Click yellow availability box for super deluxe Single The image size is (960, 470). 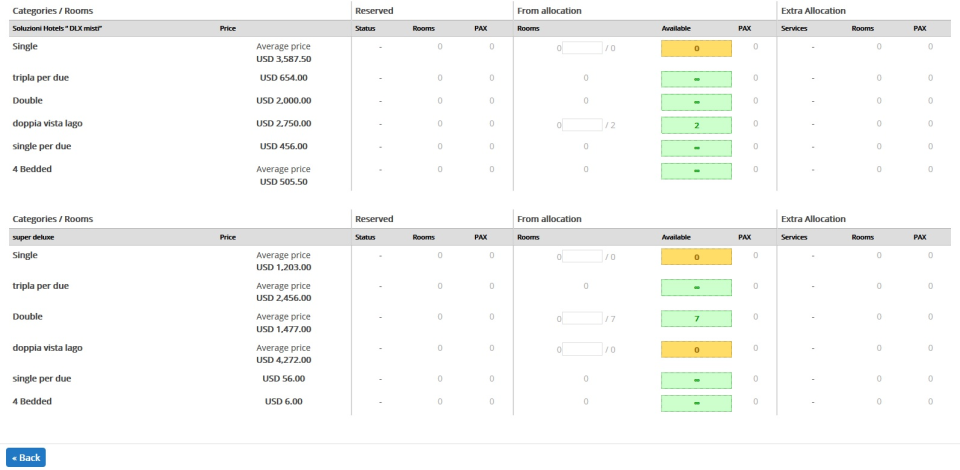coord(696,257)
